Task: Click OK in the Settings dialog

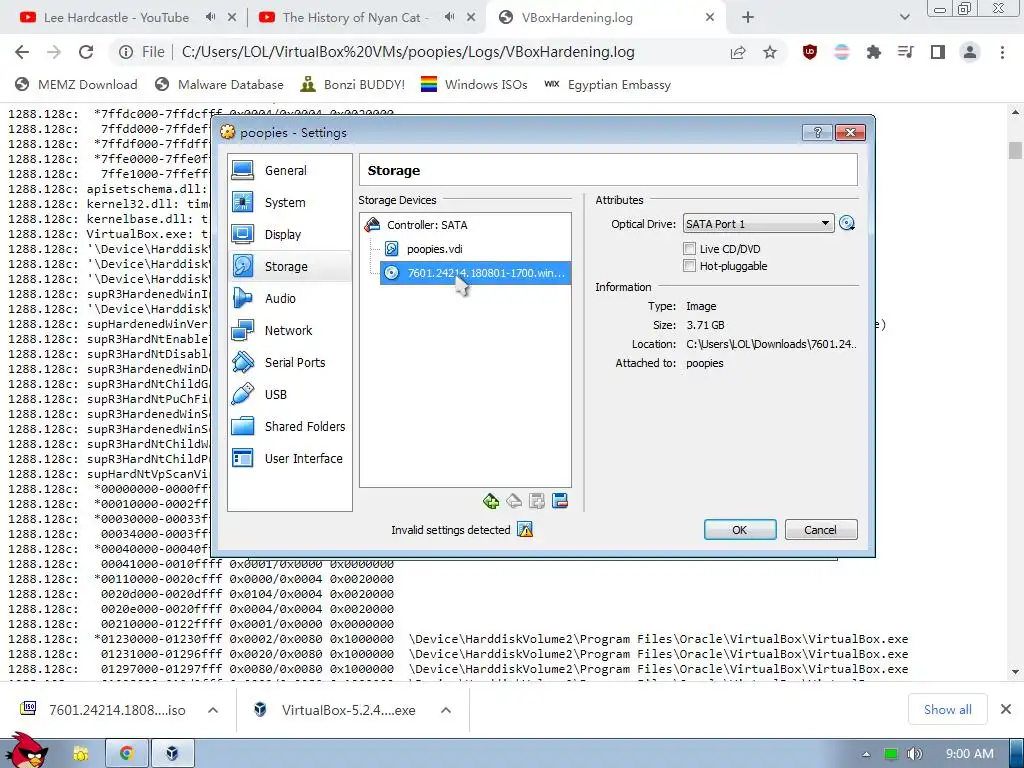Action: (740, 530)
